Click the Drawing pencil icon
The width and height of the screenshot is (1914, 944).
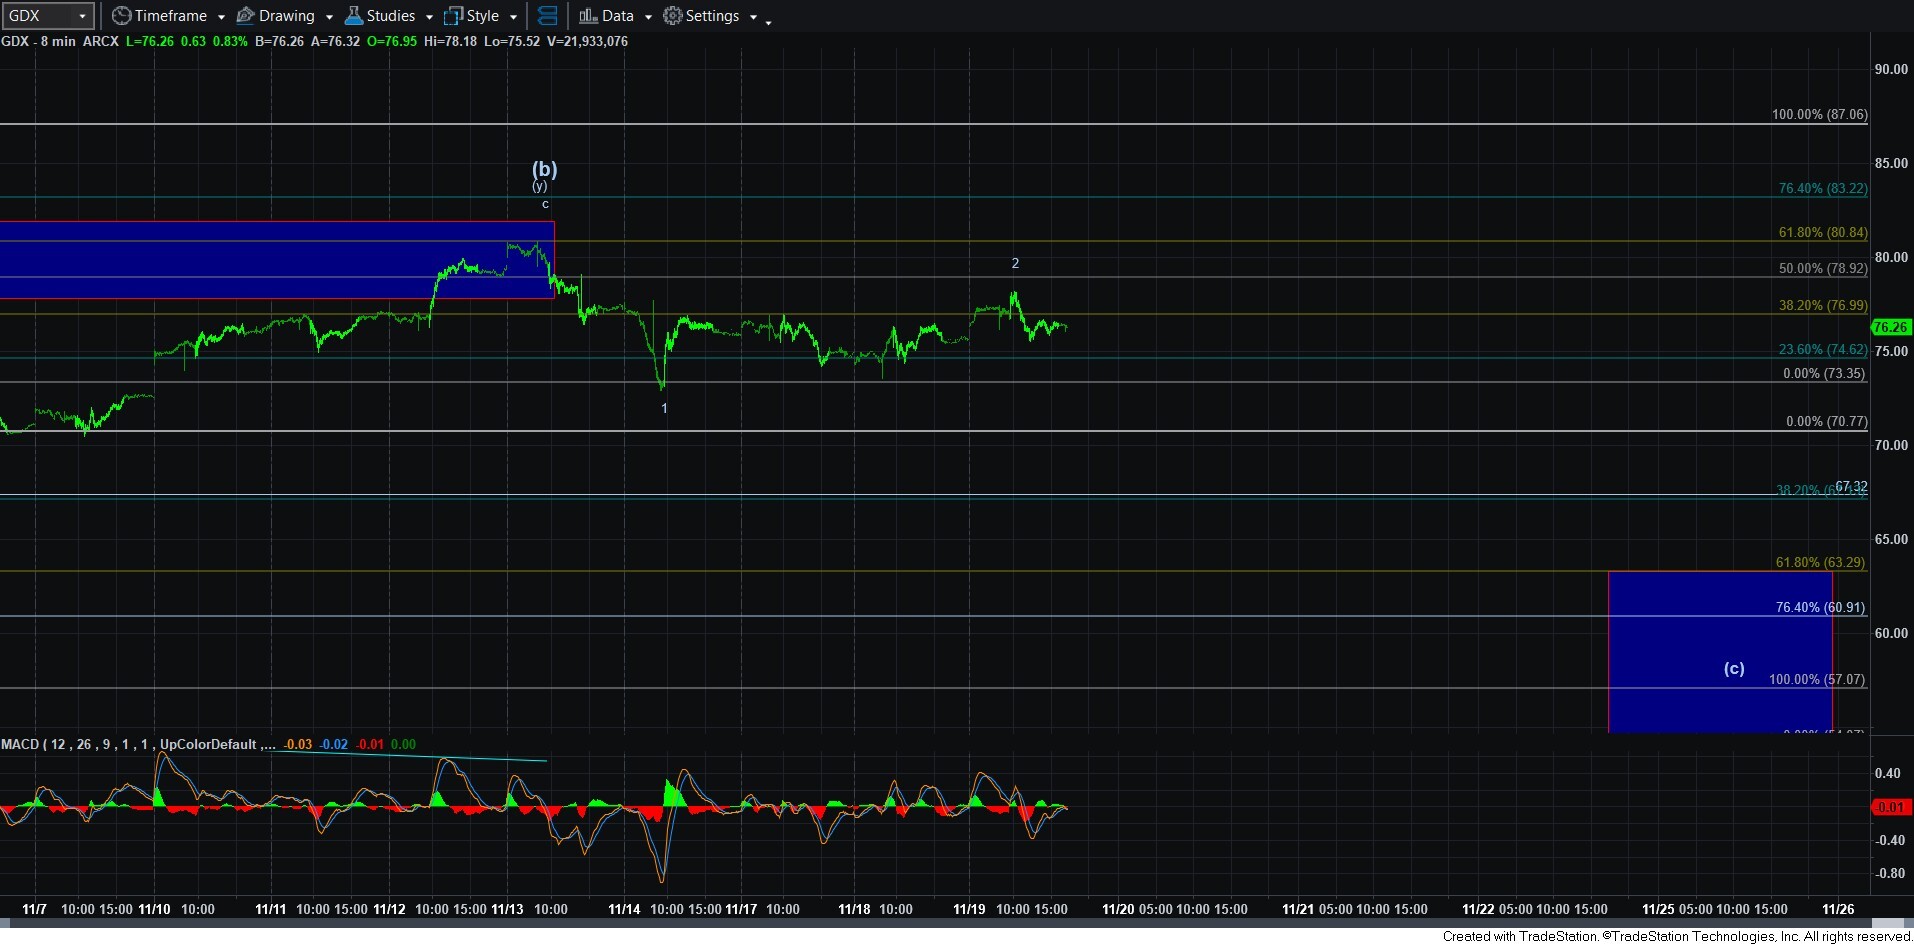pos(245,16)
